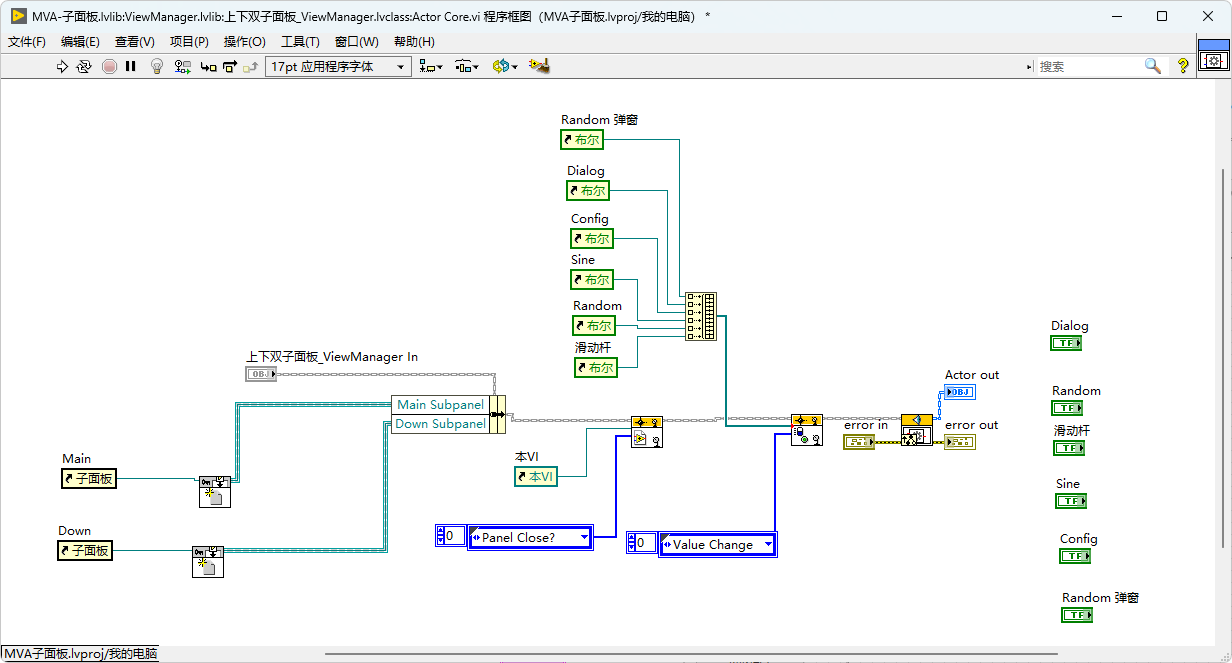Image resolution: width=1232 pixels, height=663 pixels.
Task: Toggle Highlight Execution light bulb
Action: (156, 66)
